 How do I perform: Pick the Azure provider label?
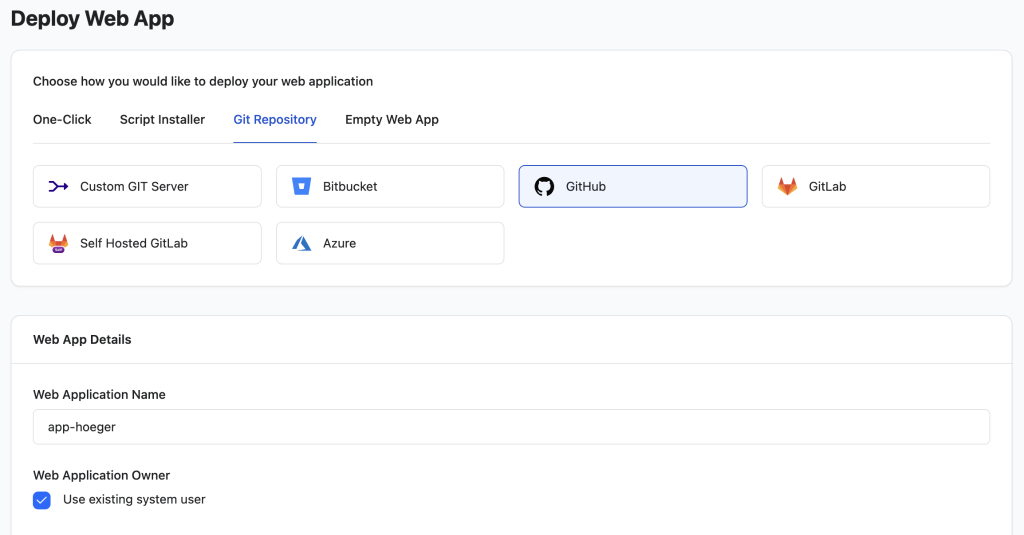340,243
